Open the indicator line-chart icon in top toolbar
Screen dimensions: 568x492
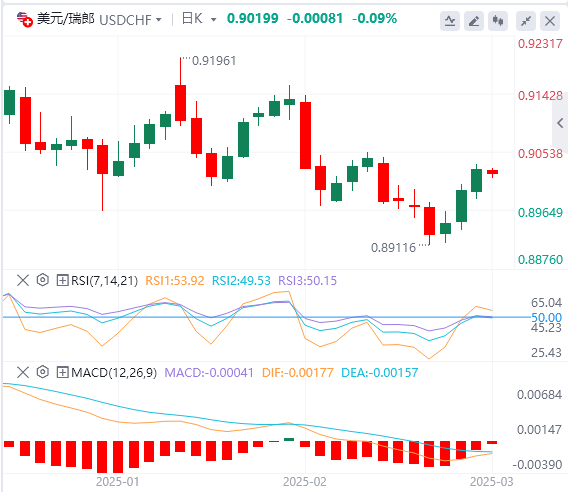point(450,21)
